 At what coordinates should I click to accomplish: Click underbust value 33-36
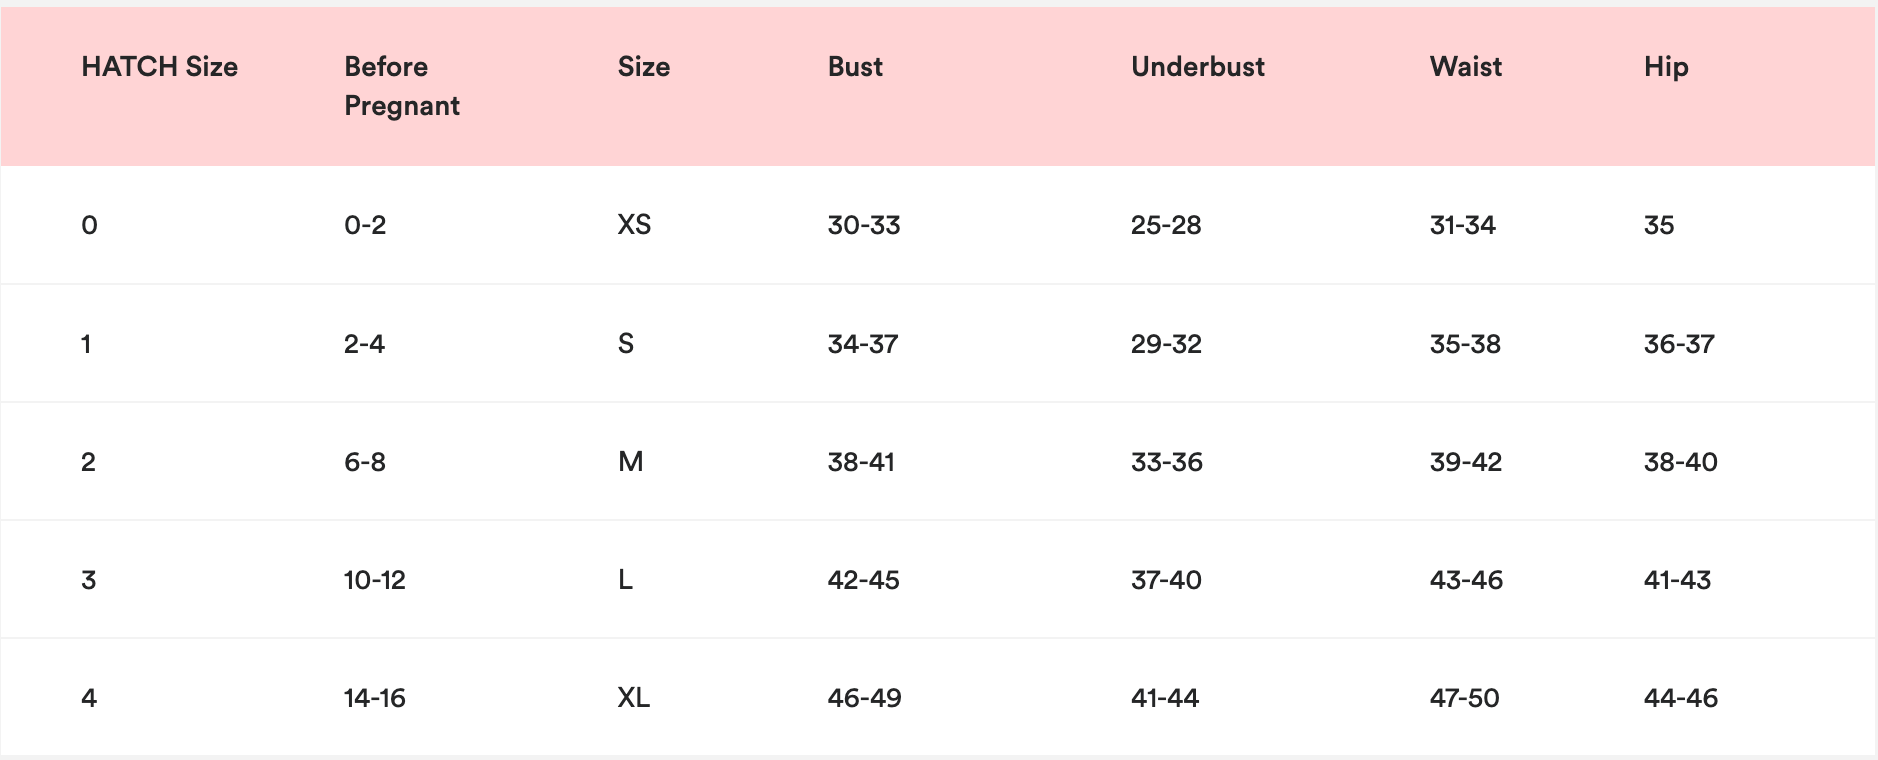[x=1167, y=461]
